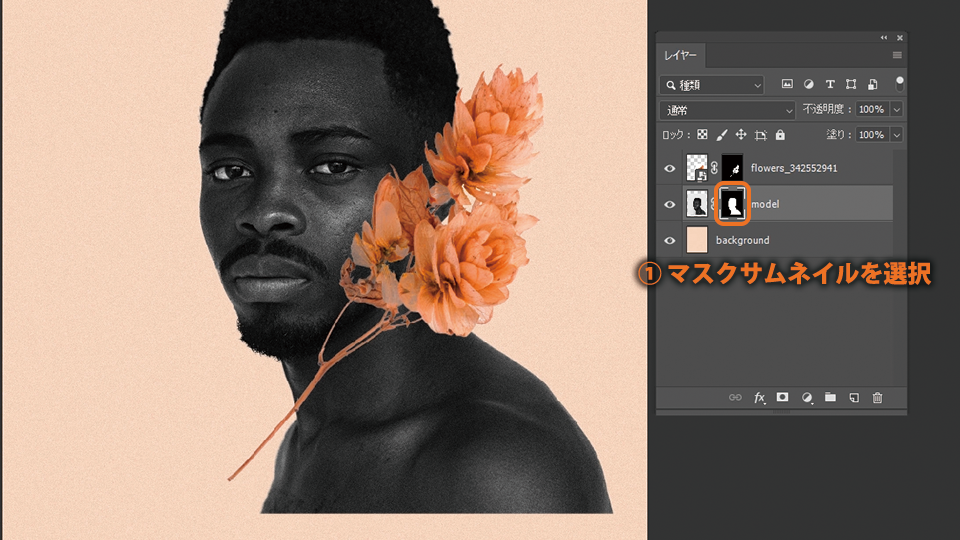Image resolution: width=960 pixels, height=540 pixels.
Task: Lock image pixels brush icon
Action: click(x=722, y=135)
